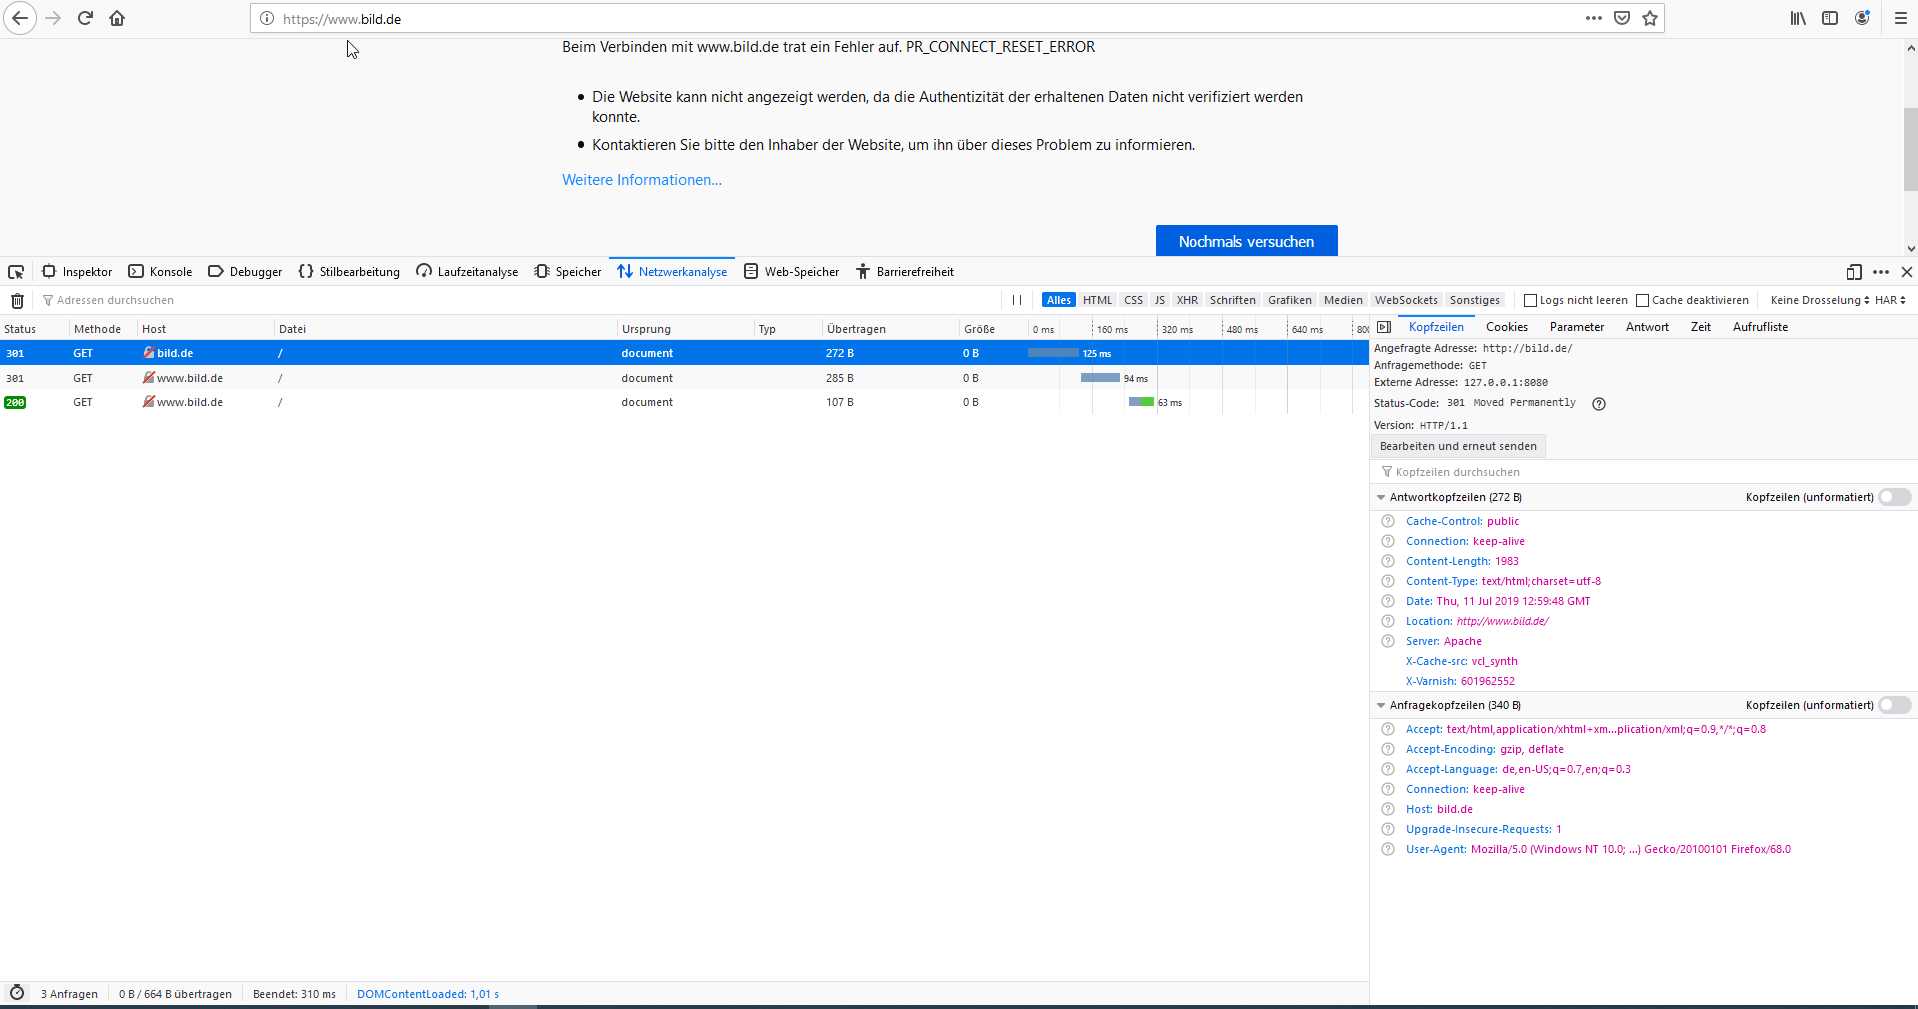Reload the page with the refresh icon
Viewport: 1918px width, 1009px height.
tap(85, 18)
